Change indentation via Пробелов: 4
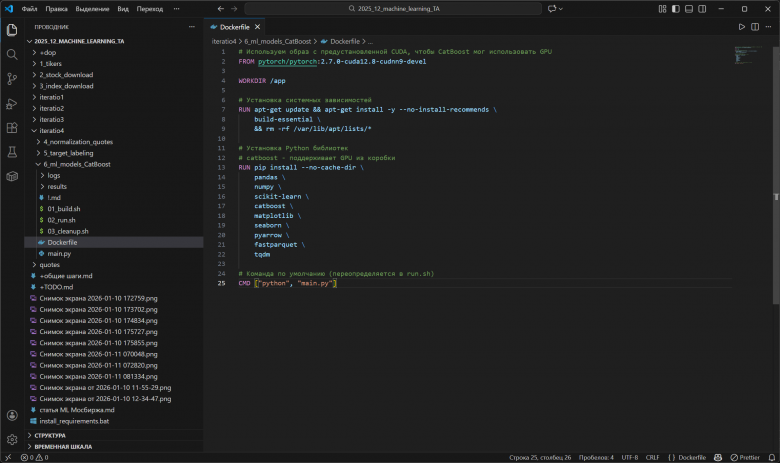The image size is (780, 463). coord(596,458)
